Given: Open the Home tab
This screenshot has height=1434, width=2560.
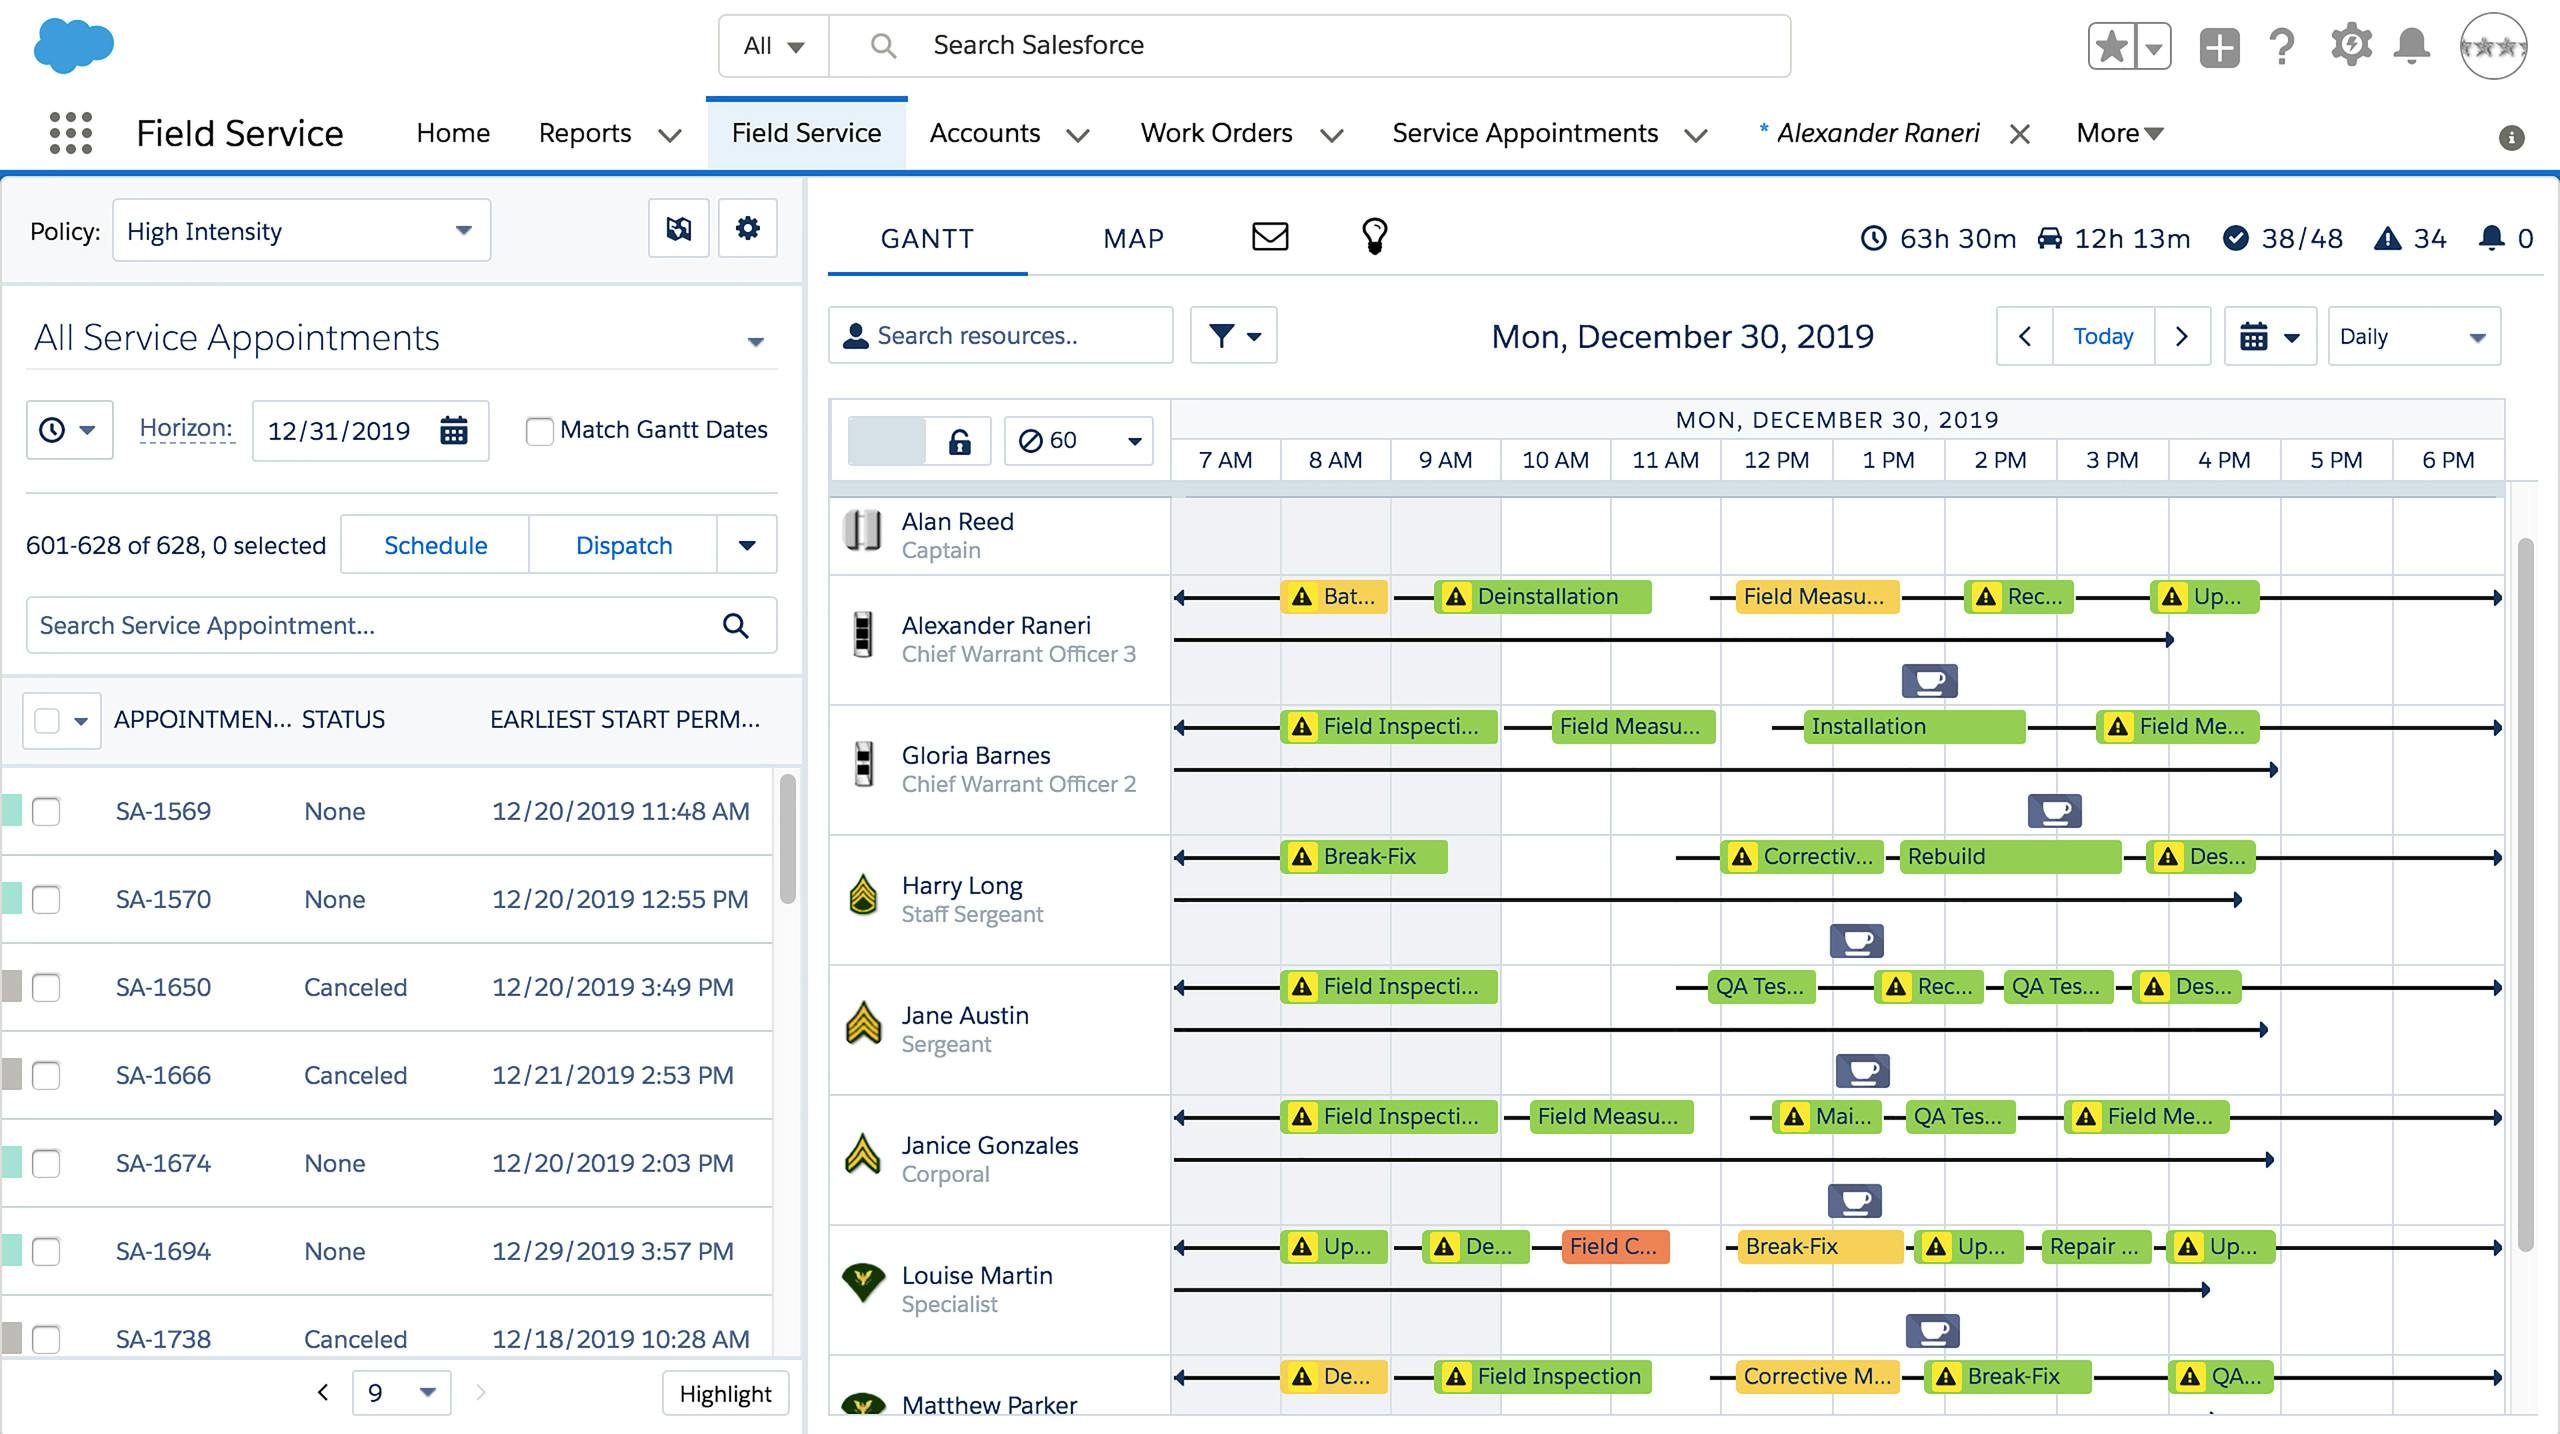Looking at the screenshot, I should (453, 133).
